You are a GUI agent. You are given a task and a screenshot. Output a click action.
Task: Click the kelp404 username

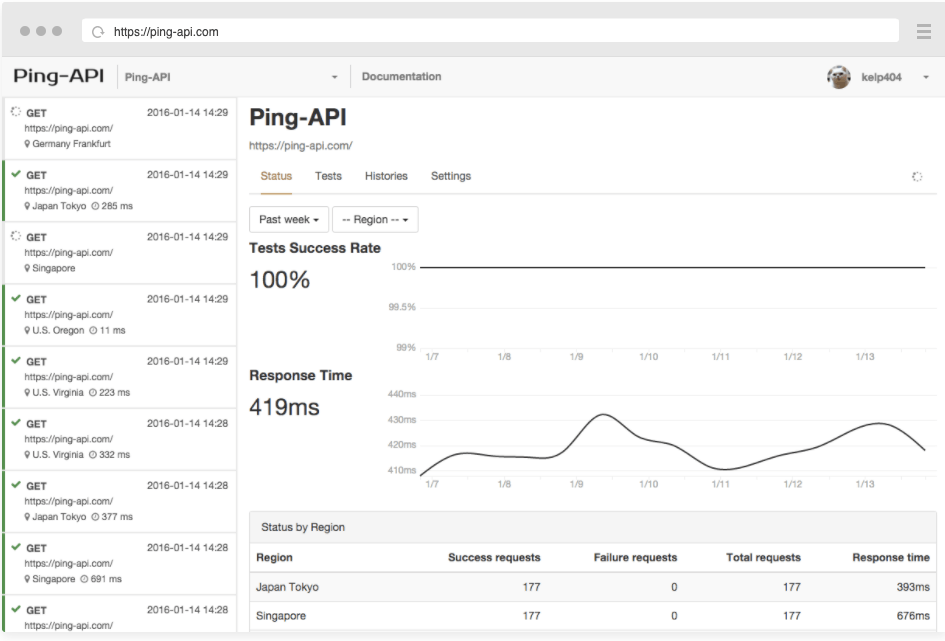[x=881, y=77]
